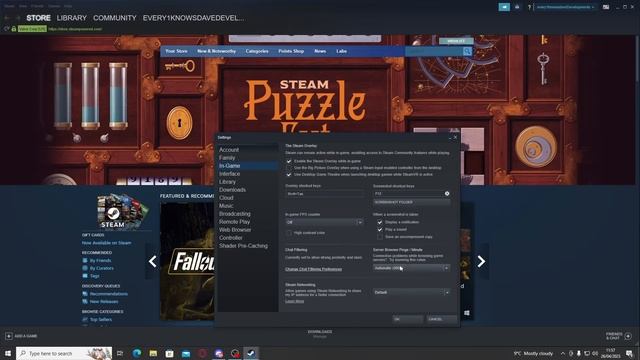Click Cancel in the Settings dialog
The image size is (640, 360).
[x=442, y=319]
